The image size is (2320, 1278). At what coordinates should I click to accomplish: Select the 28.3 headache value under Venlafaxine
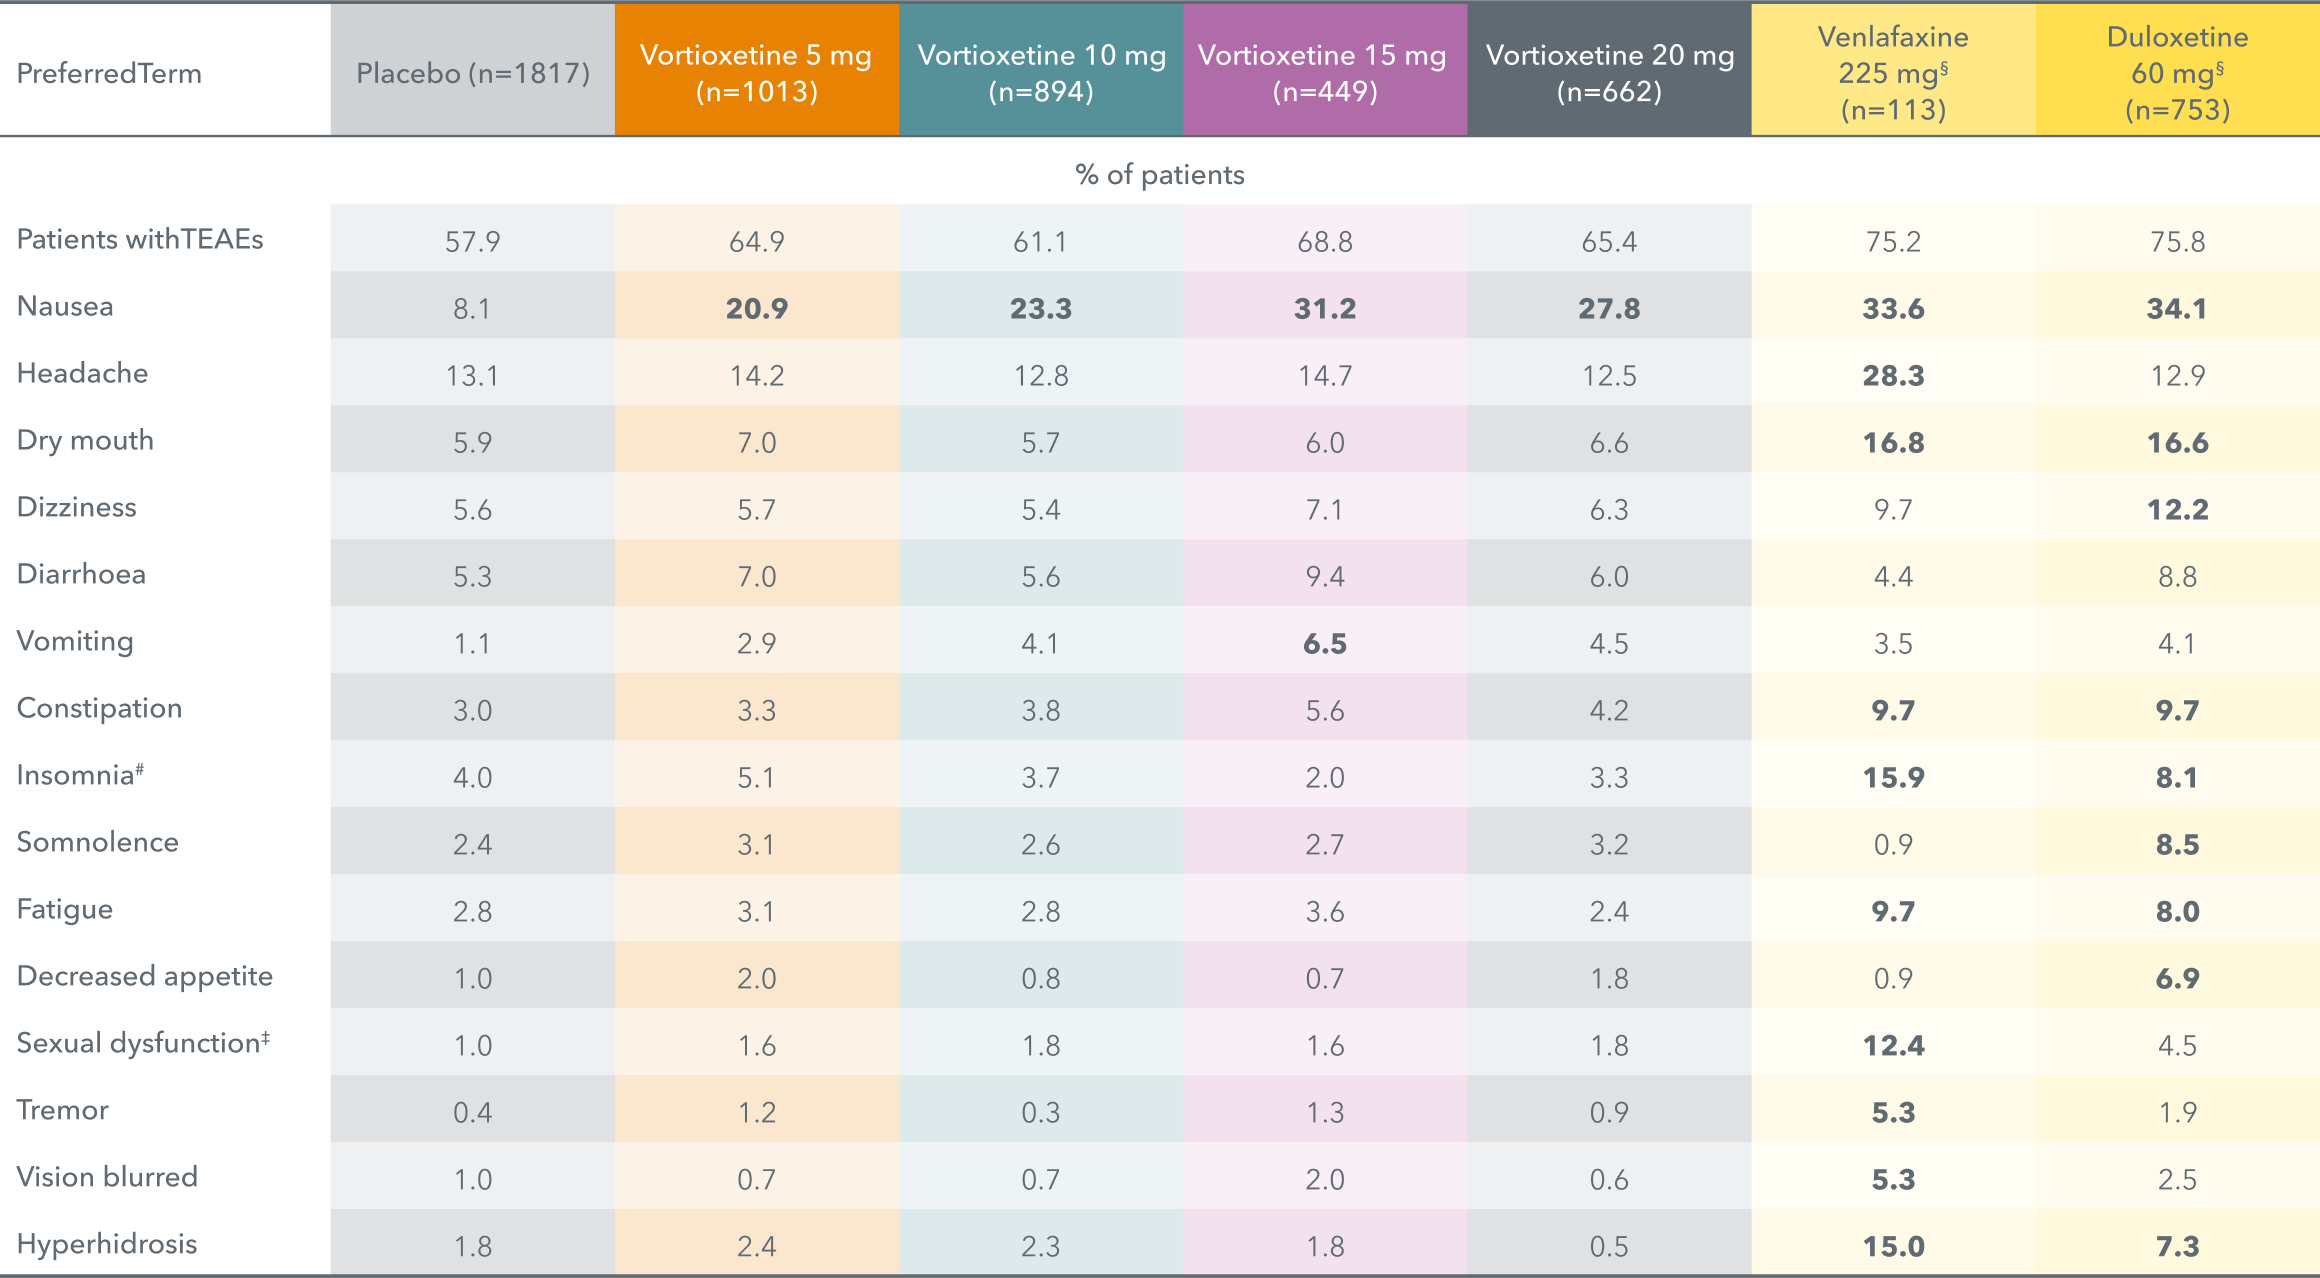1893,375
